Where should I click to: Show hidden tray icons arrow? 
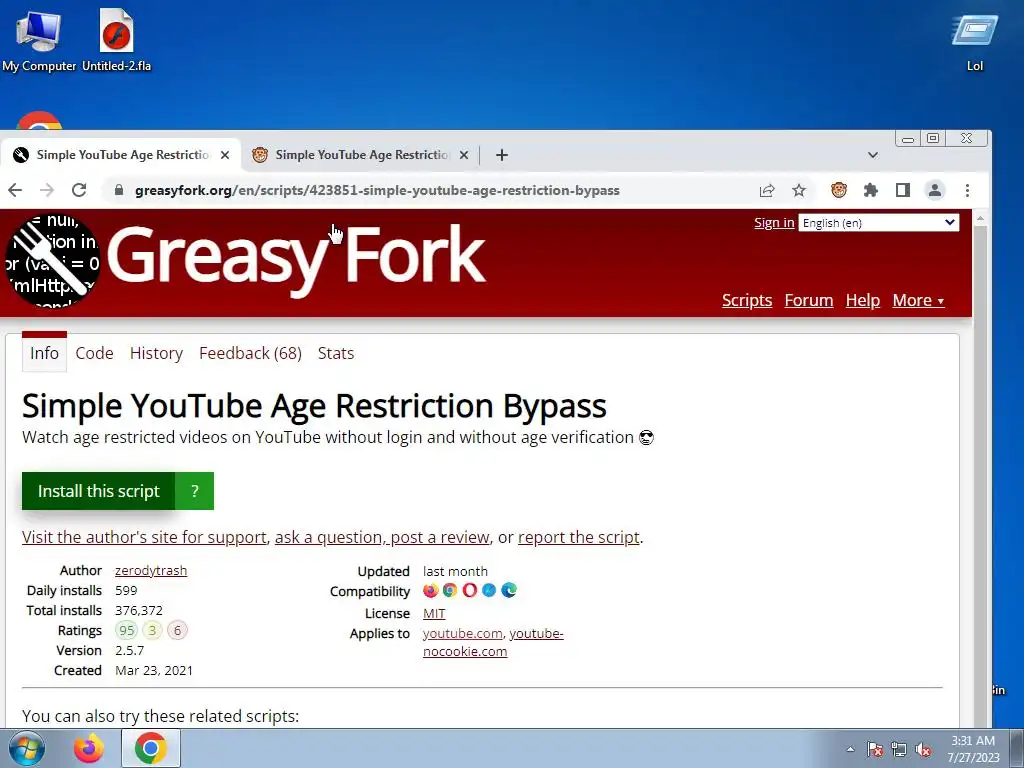click(850, 750)
